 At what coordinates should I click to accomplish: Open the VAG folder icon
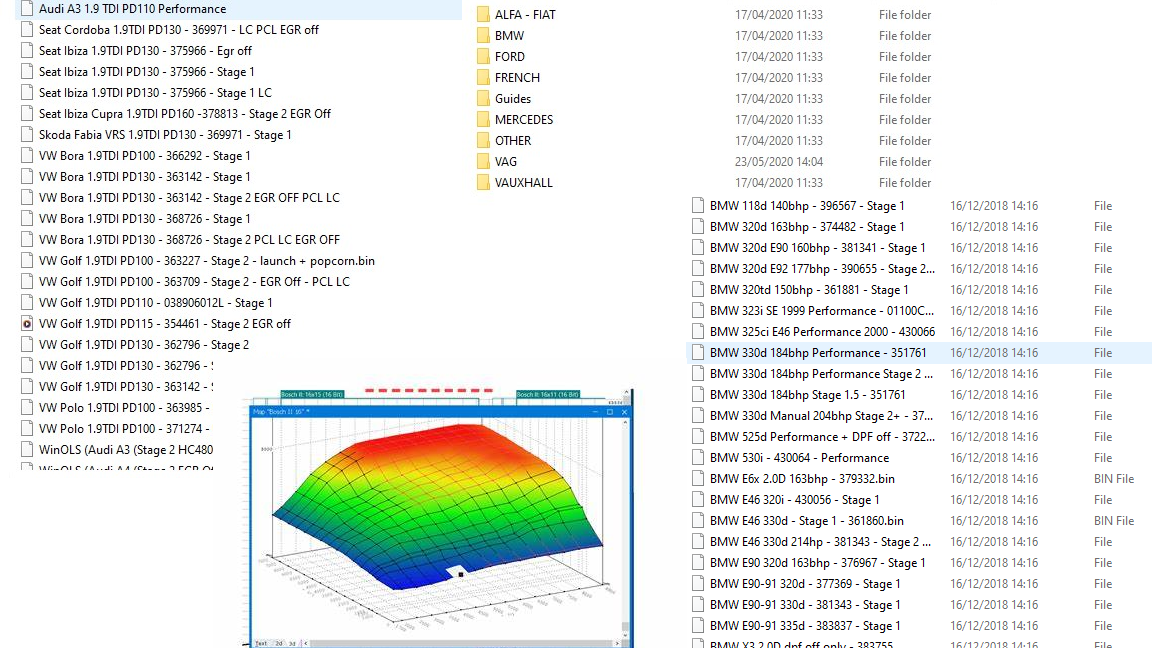tap(483, 162)
